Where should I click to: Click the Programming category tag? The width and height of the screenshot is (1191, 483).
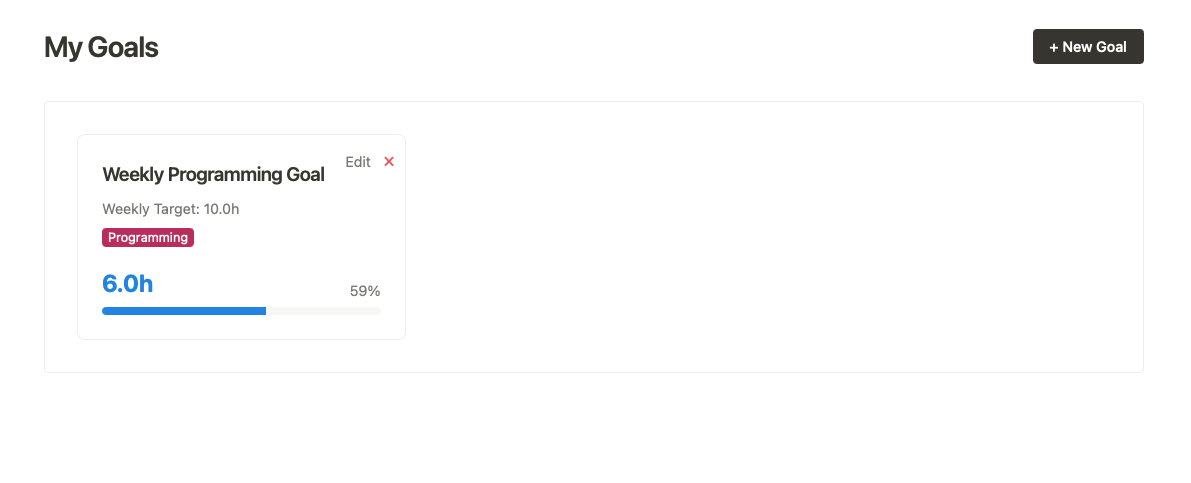coord(148,238)
